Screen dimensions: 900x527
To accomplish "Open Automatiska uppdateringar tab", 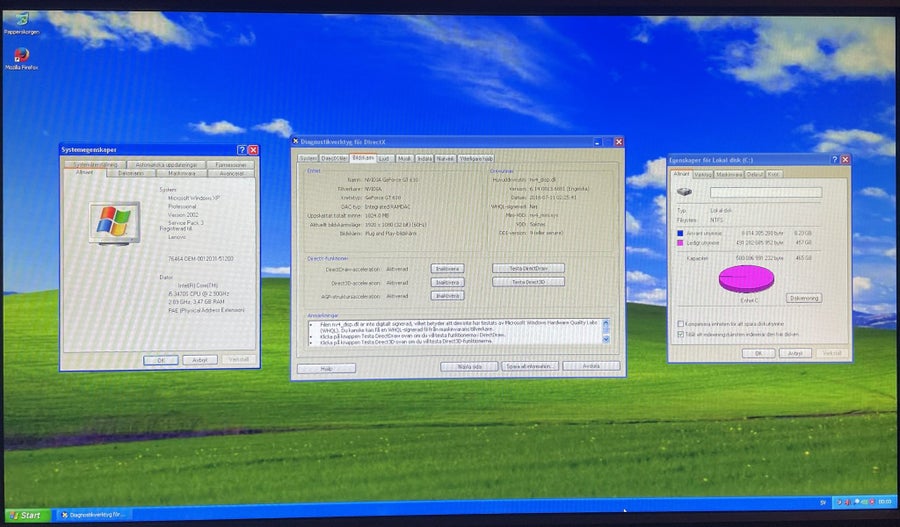I will [x=166, y=165].
